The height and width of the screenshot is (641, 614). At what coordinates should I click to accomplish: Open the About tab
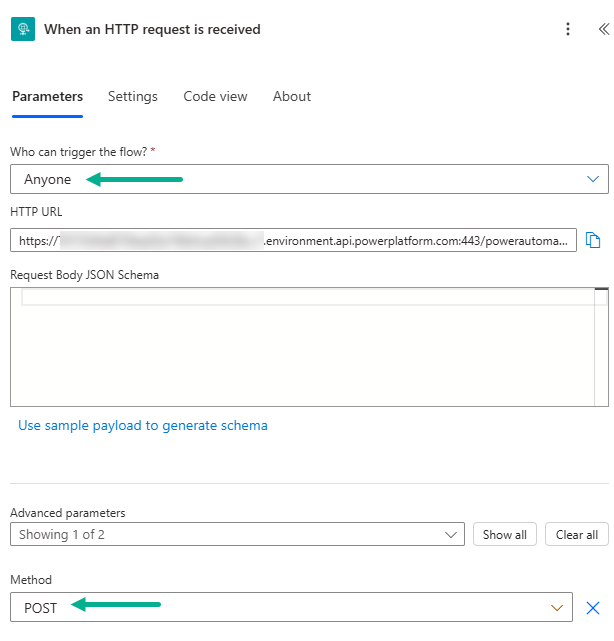[292, 97]
